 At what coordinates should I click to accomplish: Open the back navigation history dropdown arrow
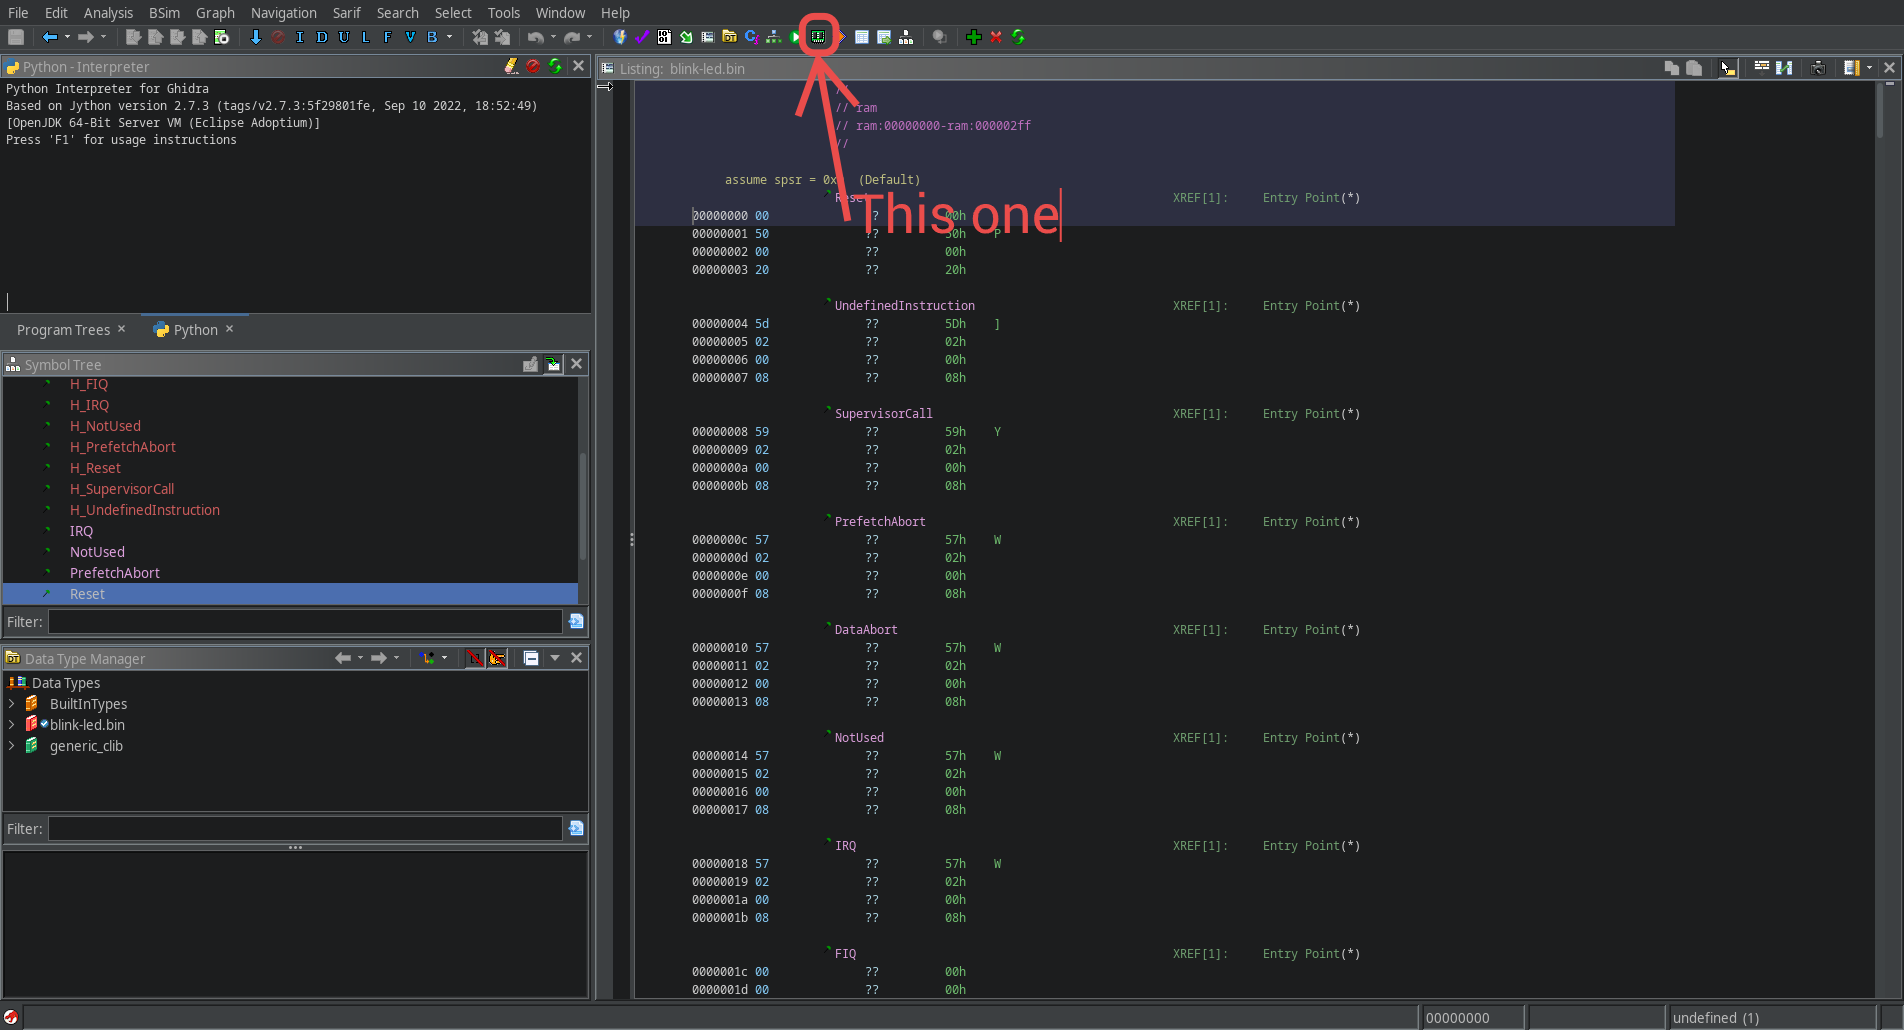coord(67,37)
